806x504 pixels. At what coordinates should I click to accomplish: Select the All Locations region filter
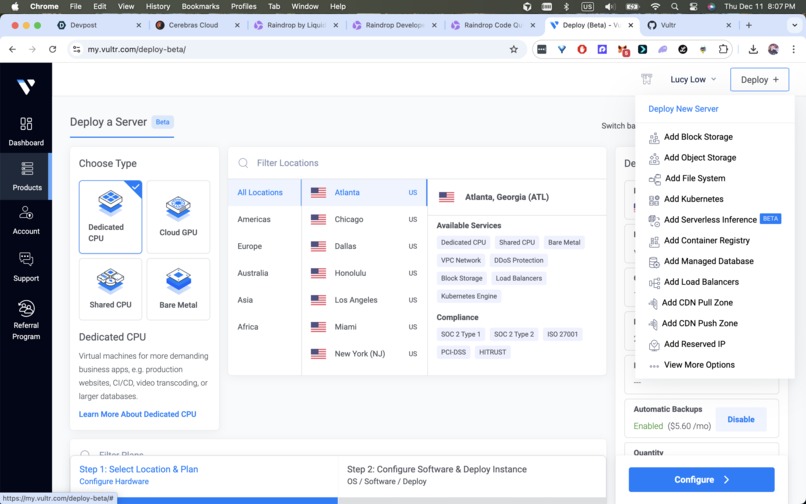(265, 192)
